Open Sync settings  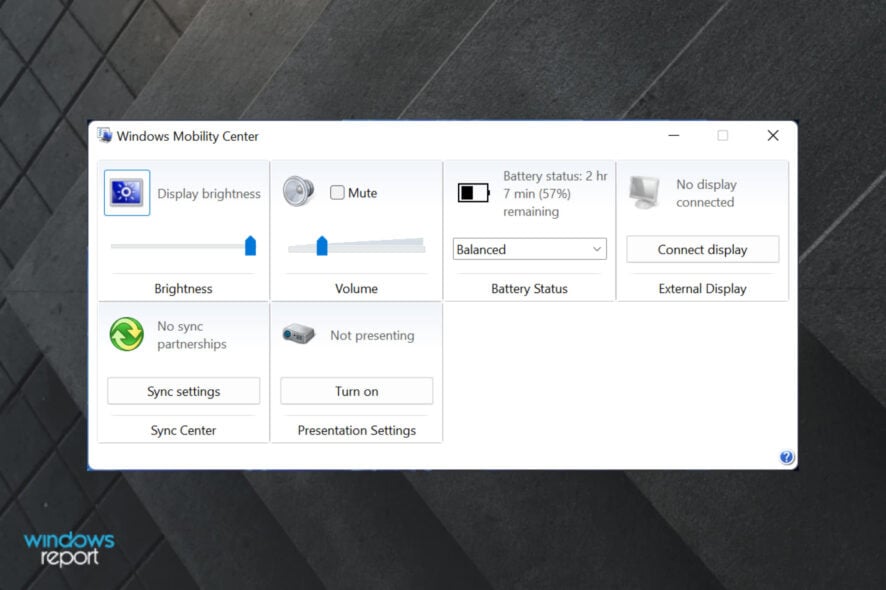[183, 391]
